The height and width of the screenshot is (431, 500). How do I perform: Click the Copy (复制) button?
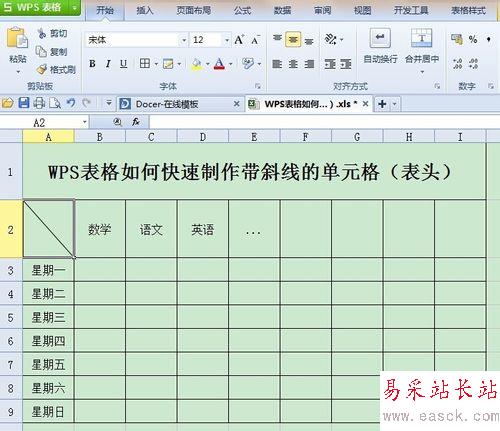tap(52, 52)
